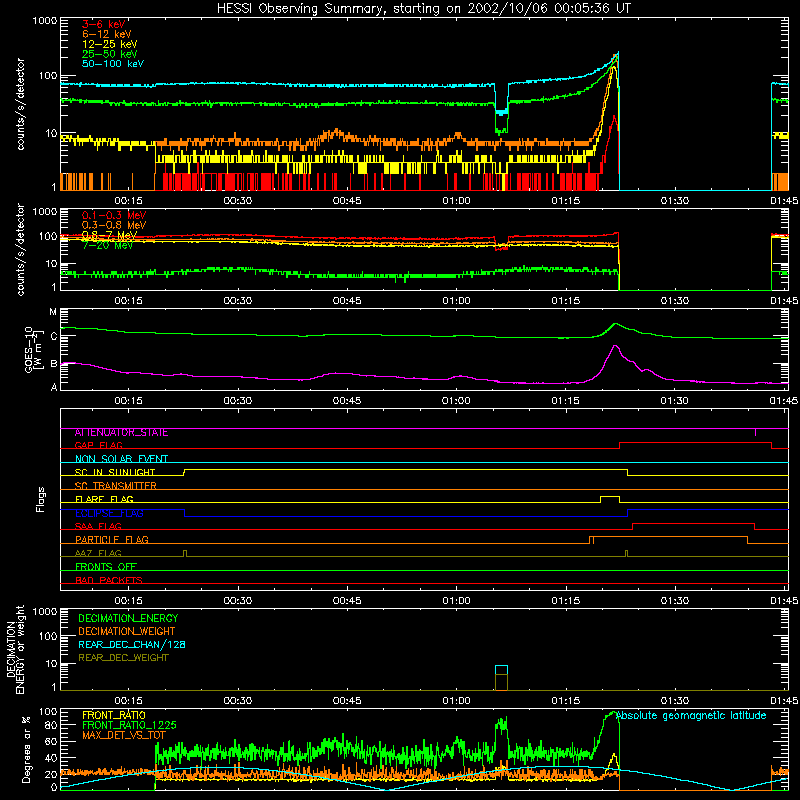Image resolution: width=800 pixels, height=800 pixels.
Task: Select the 0.1-0.3 MeV legend label
Action: [x=114, y=215]
